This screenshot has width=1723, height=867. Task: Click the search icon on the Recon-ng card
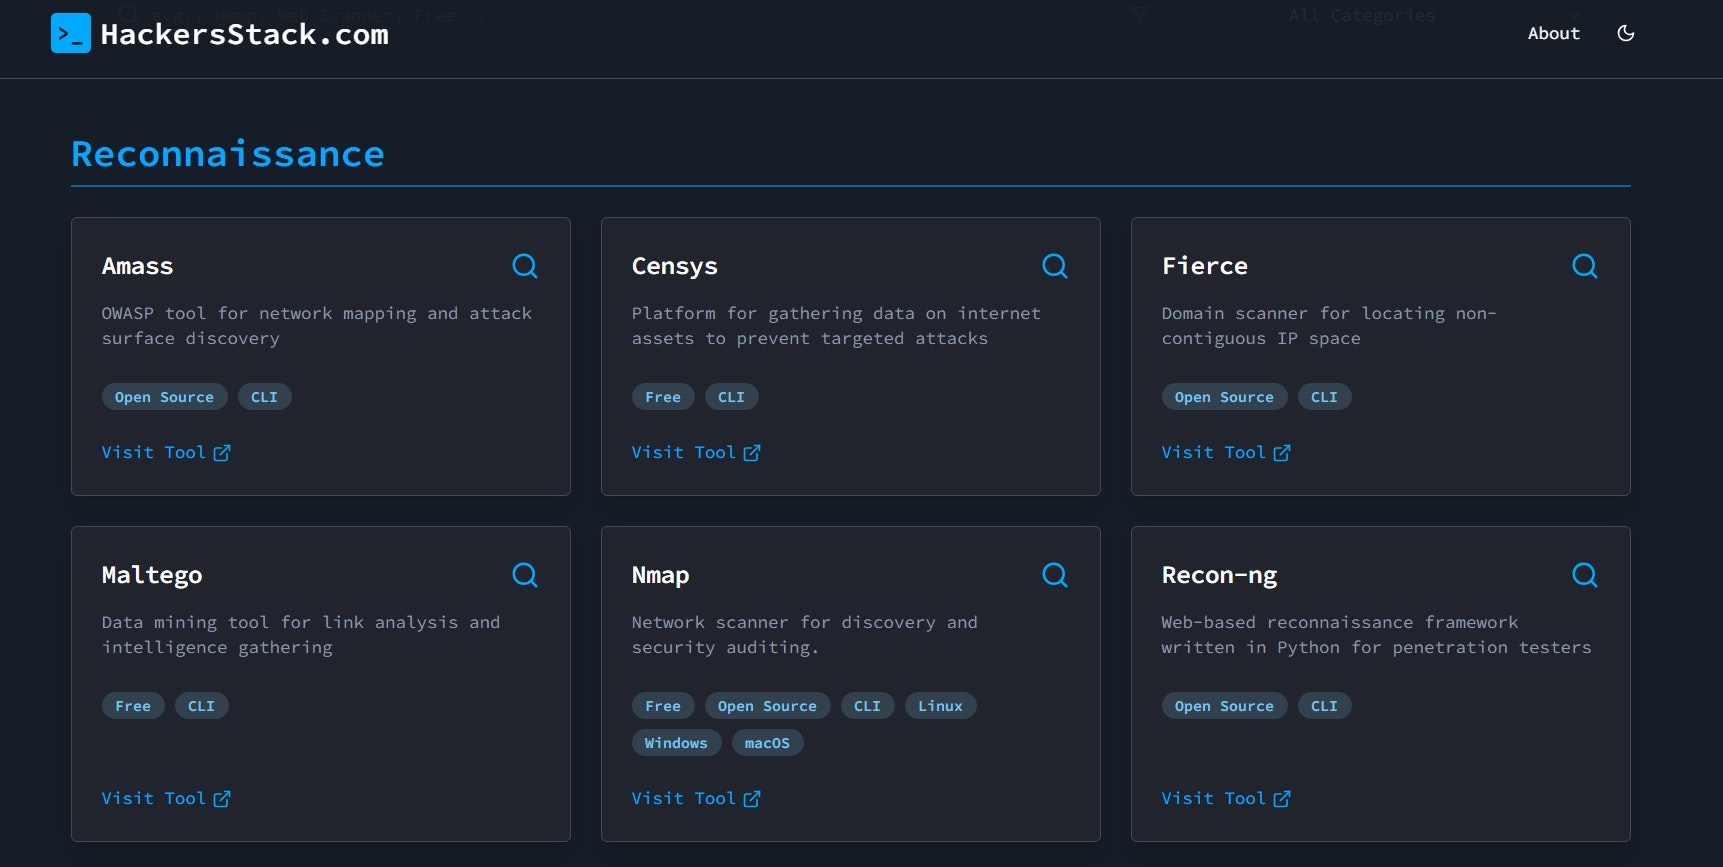1585,575
